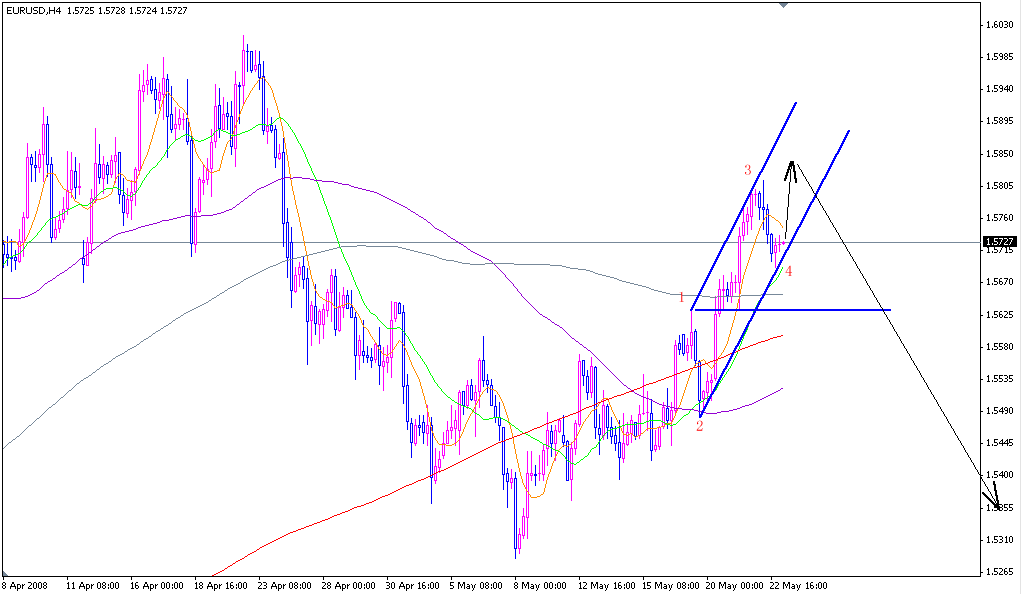Click the 1.5805 price axis label
The height and width of the screenshot is (594, 1022).
(x=1000, y=186)
